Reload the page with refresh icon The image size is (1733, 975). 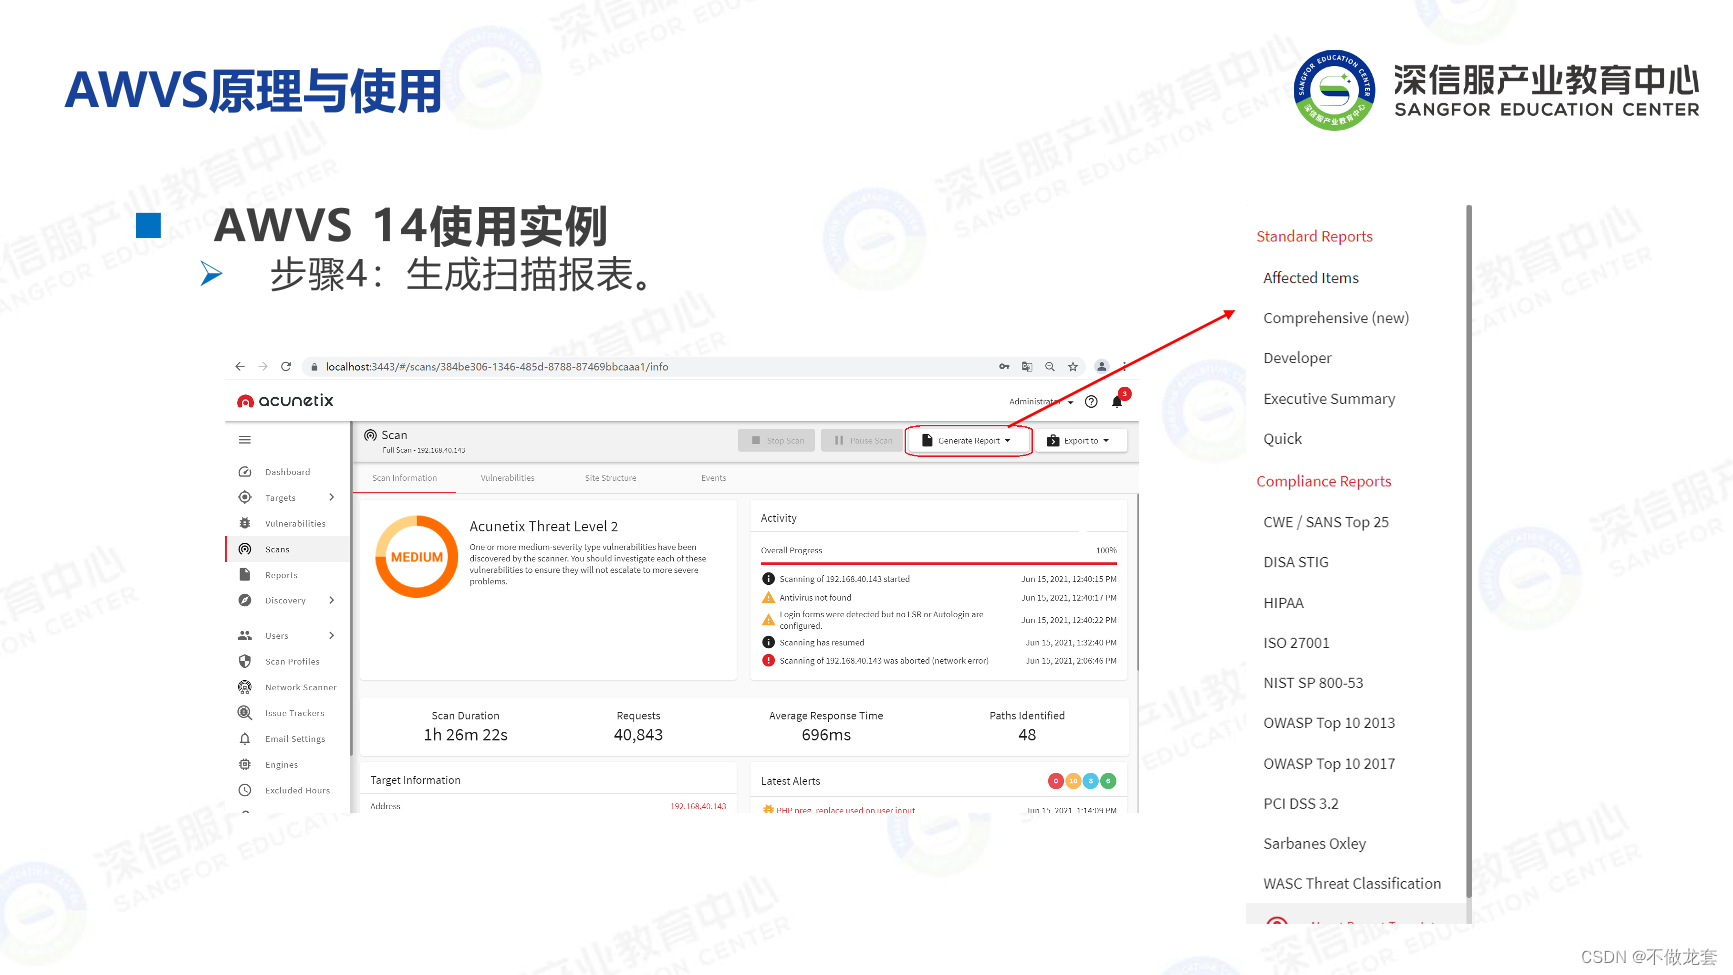(286, 367)
